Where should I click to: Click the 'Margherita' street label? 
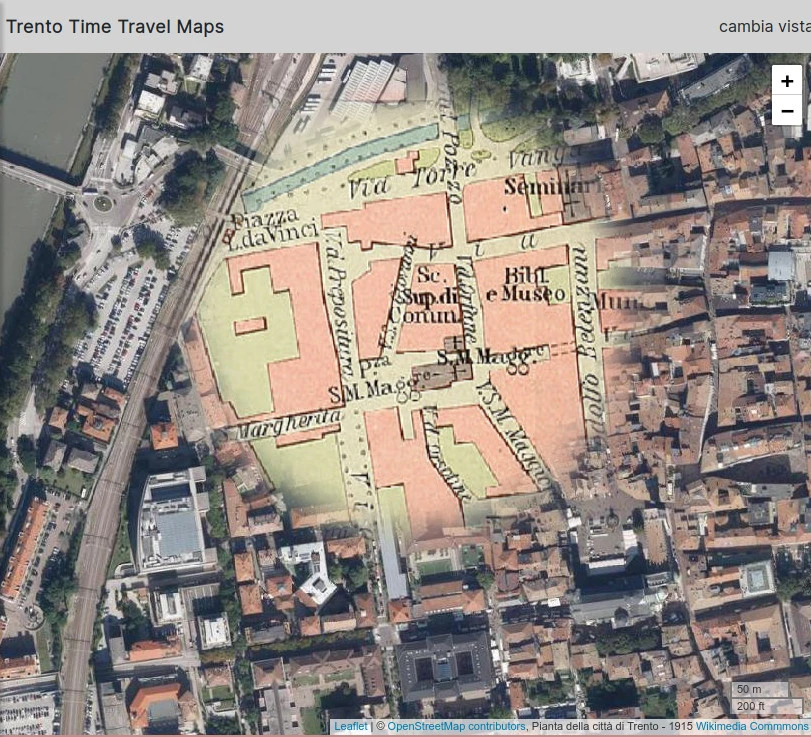(290, 424)
